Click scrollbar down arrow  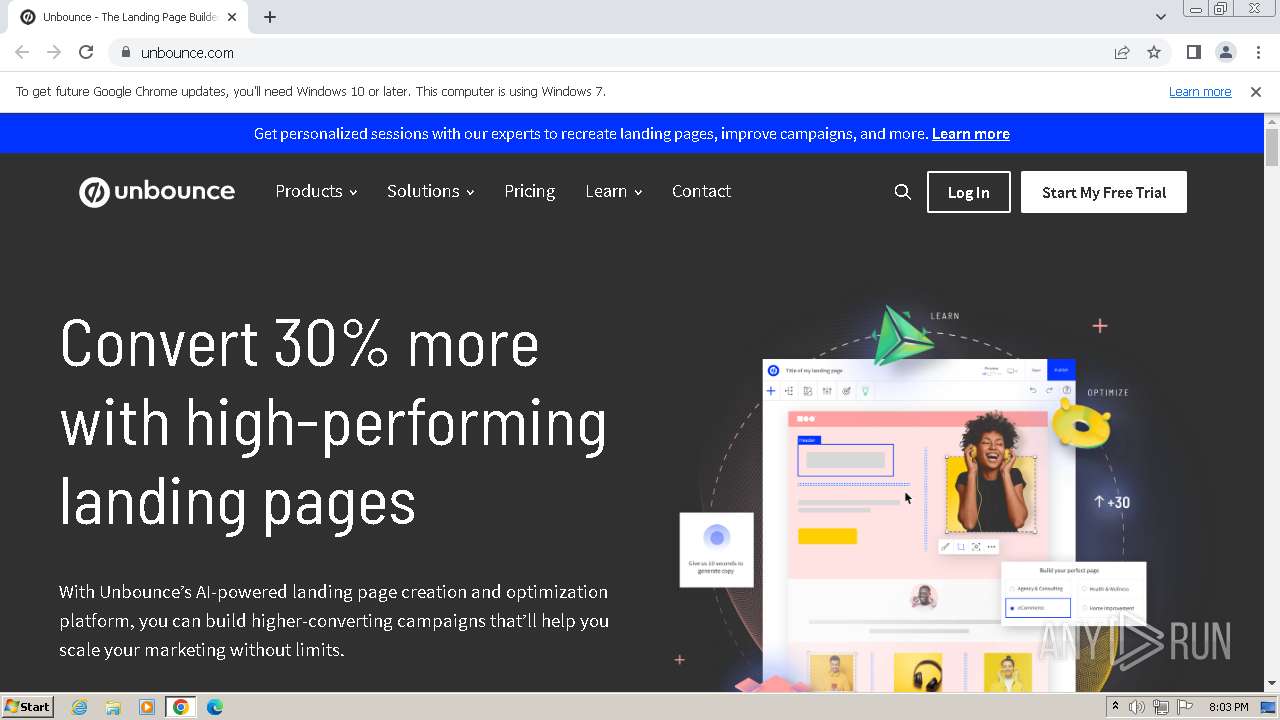(x=1272, y=684)
